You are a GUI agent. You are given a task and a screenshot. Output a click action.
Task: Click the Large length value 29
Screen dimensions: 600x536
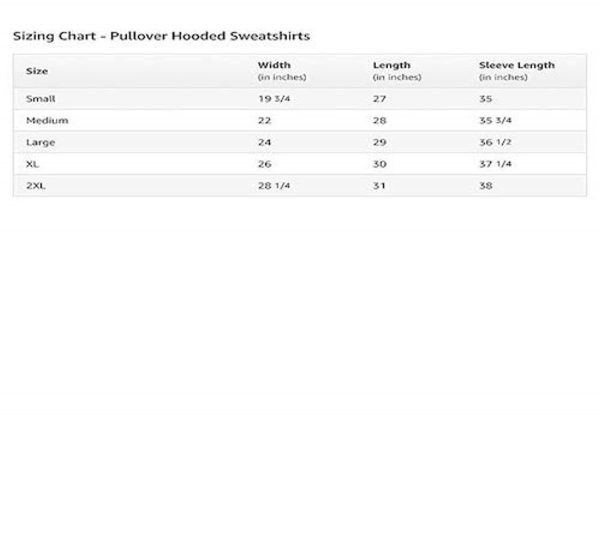380,142
